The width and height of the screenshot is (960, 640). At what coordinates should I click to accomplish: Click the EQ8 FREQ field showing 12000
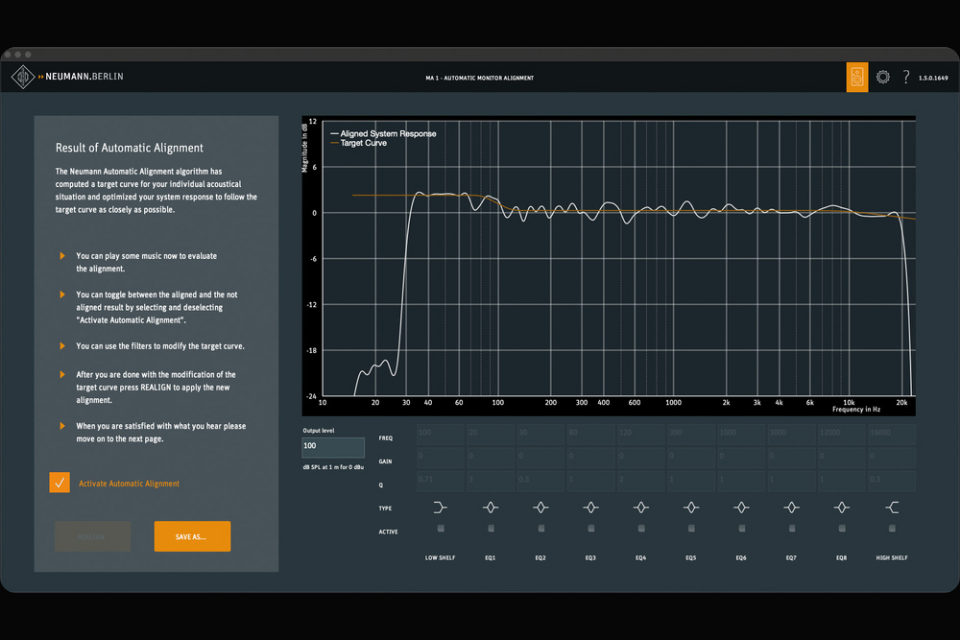click(842, 433)
